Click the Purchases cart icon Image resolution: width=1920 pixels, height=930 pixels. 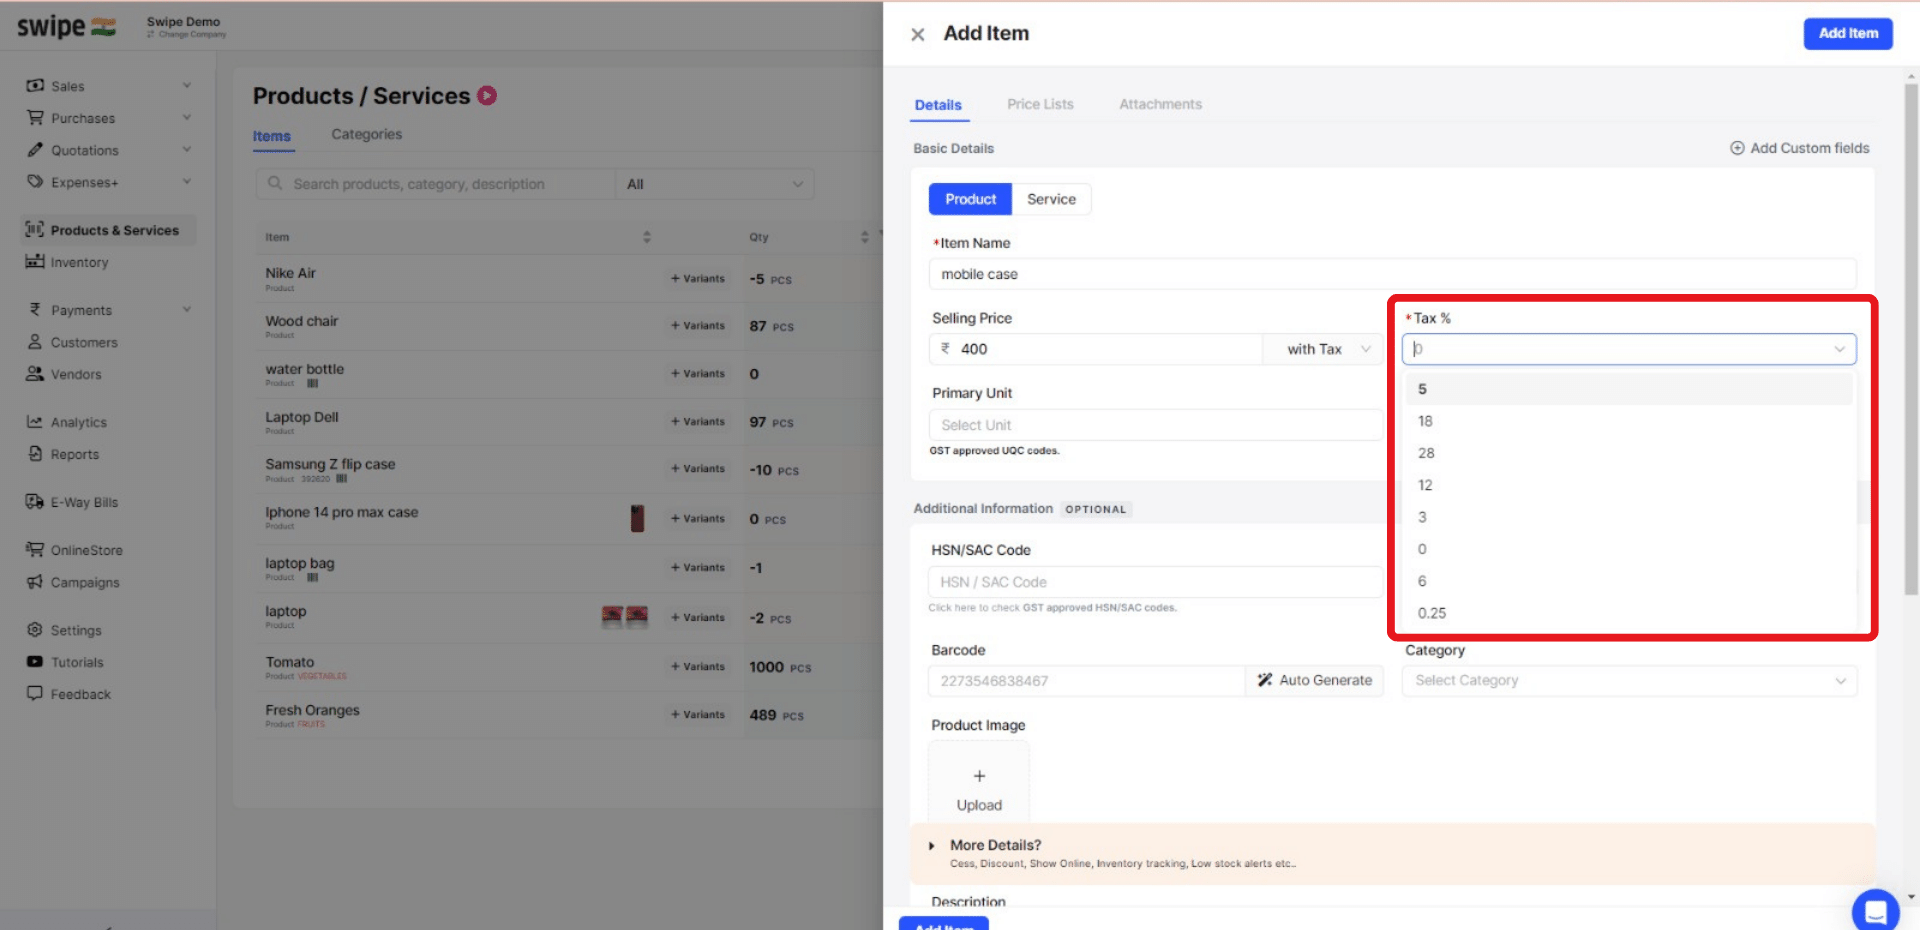[35, 118]
